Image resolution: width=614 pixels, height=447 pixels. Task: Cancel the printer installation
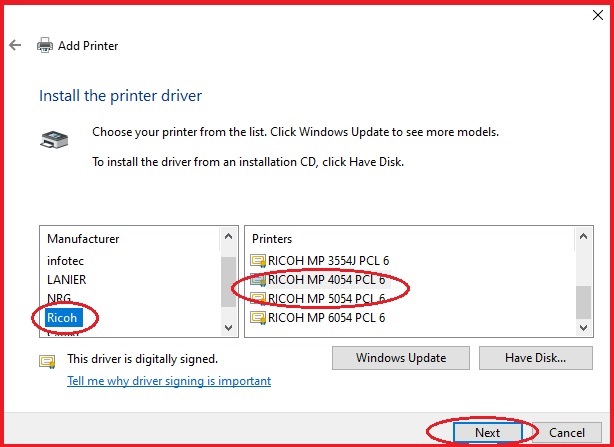pos(567,433)
